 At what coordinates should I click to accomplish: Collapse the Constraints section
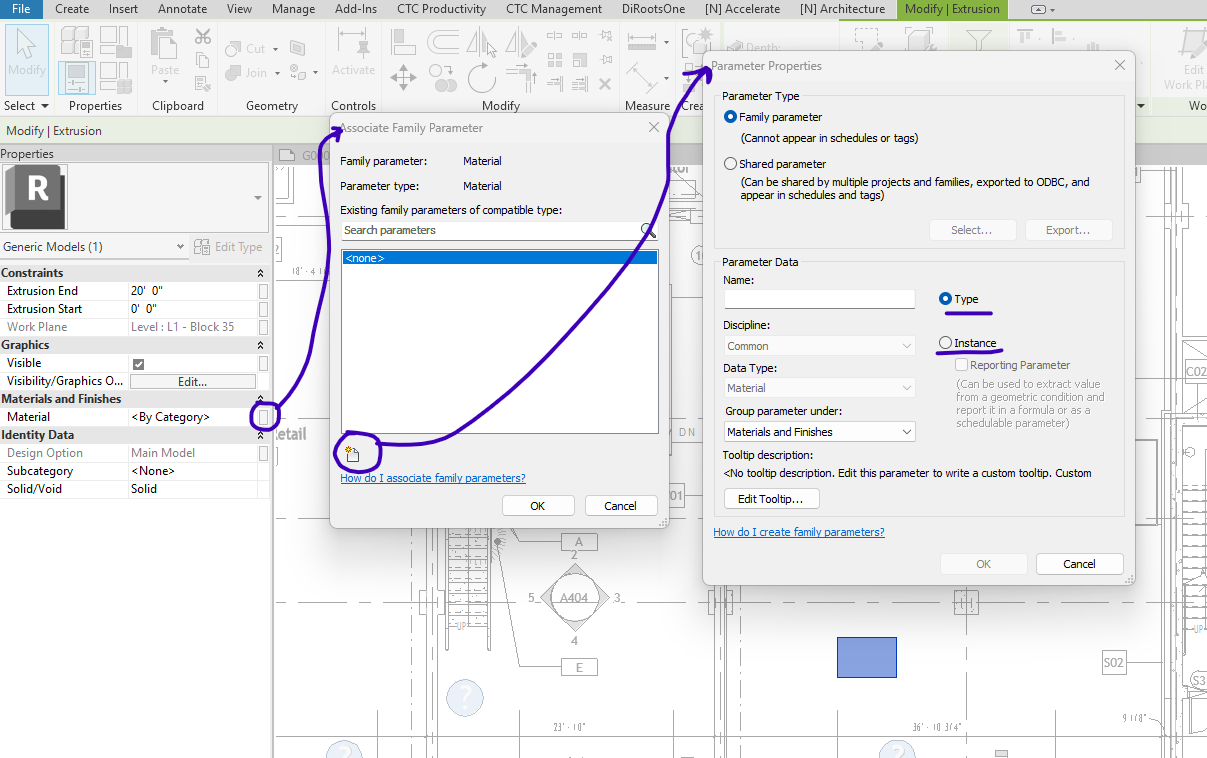[x=261, y=273]
